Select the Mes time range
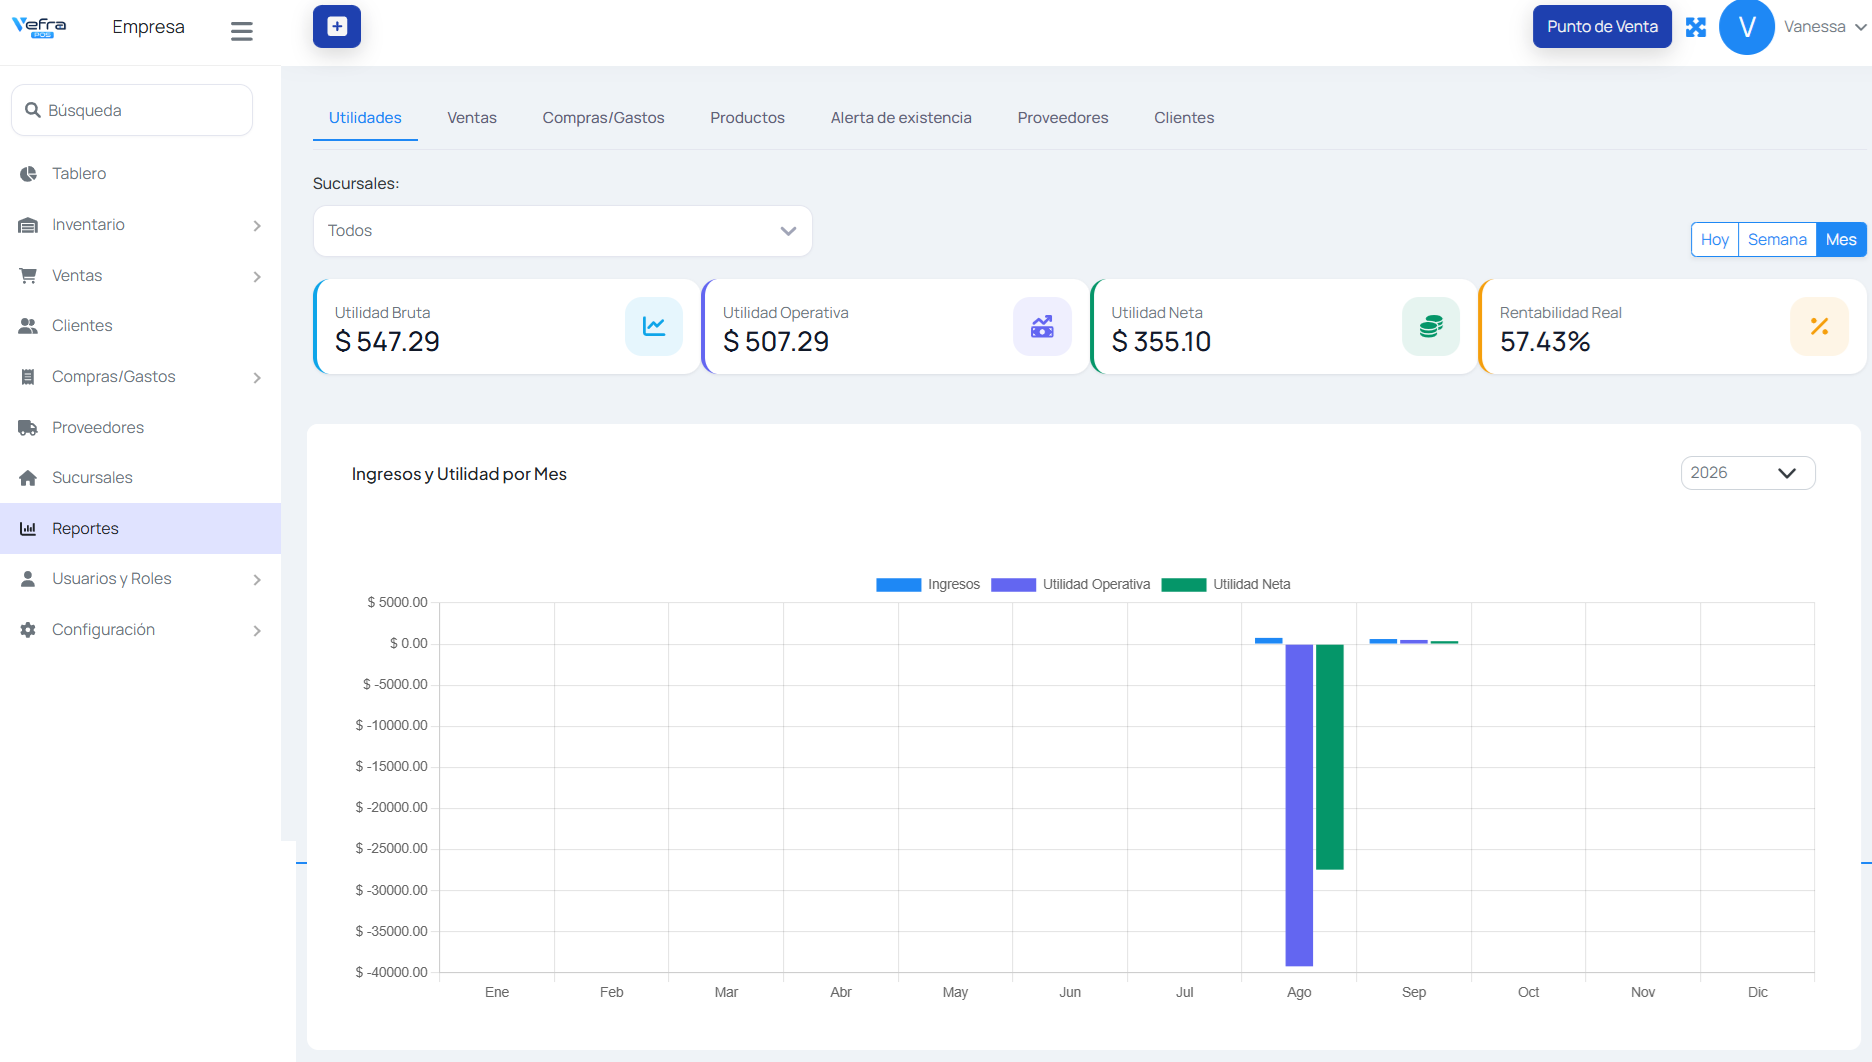 point(1841,240)
